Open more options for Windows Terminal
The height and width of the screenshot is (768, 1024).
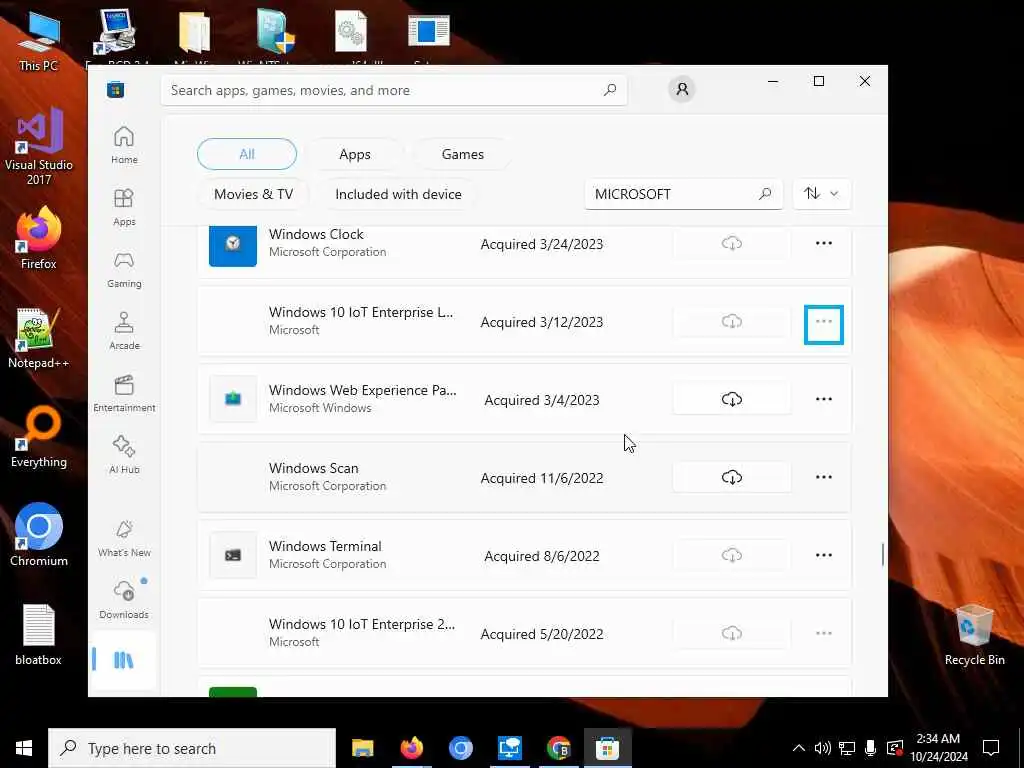pyautogui.click(x=824, y=556)
